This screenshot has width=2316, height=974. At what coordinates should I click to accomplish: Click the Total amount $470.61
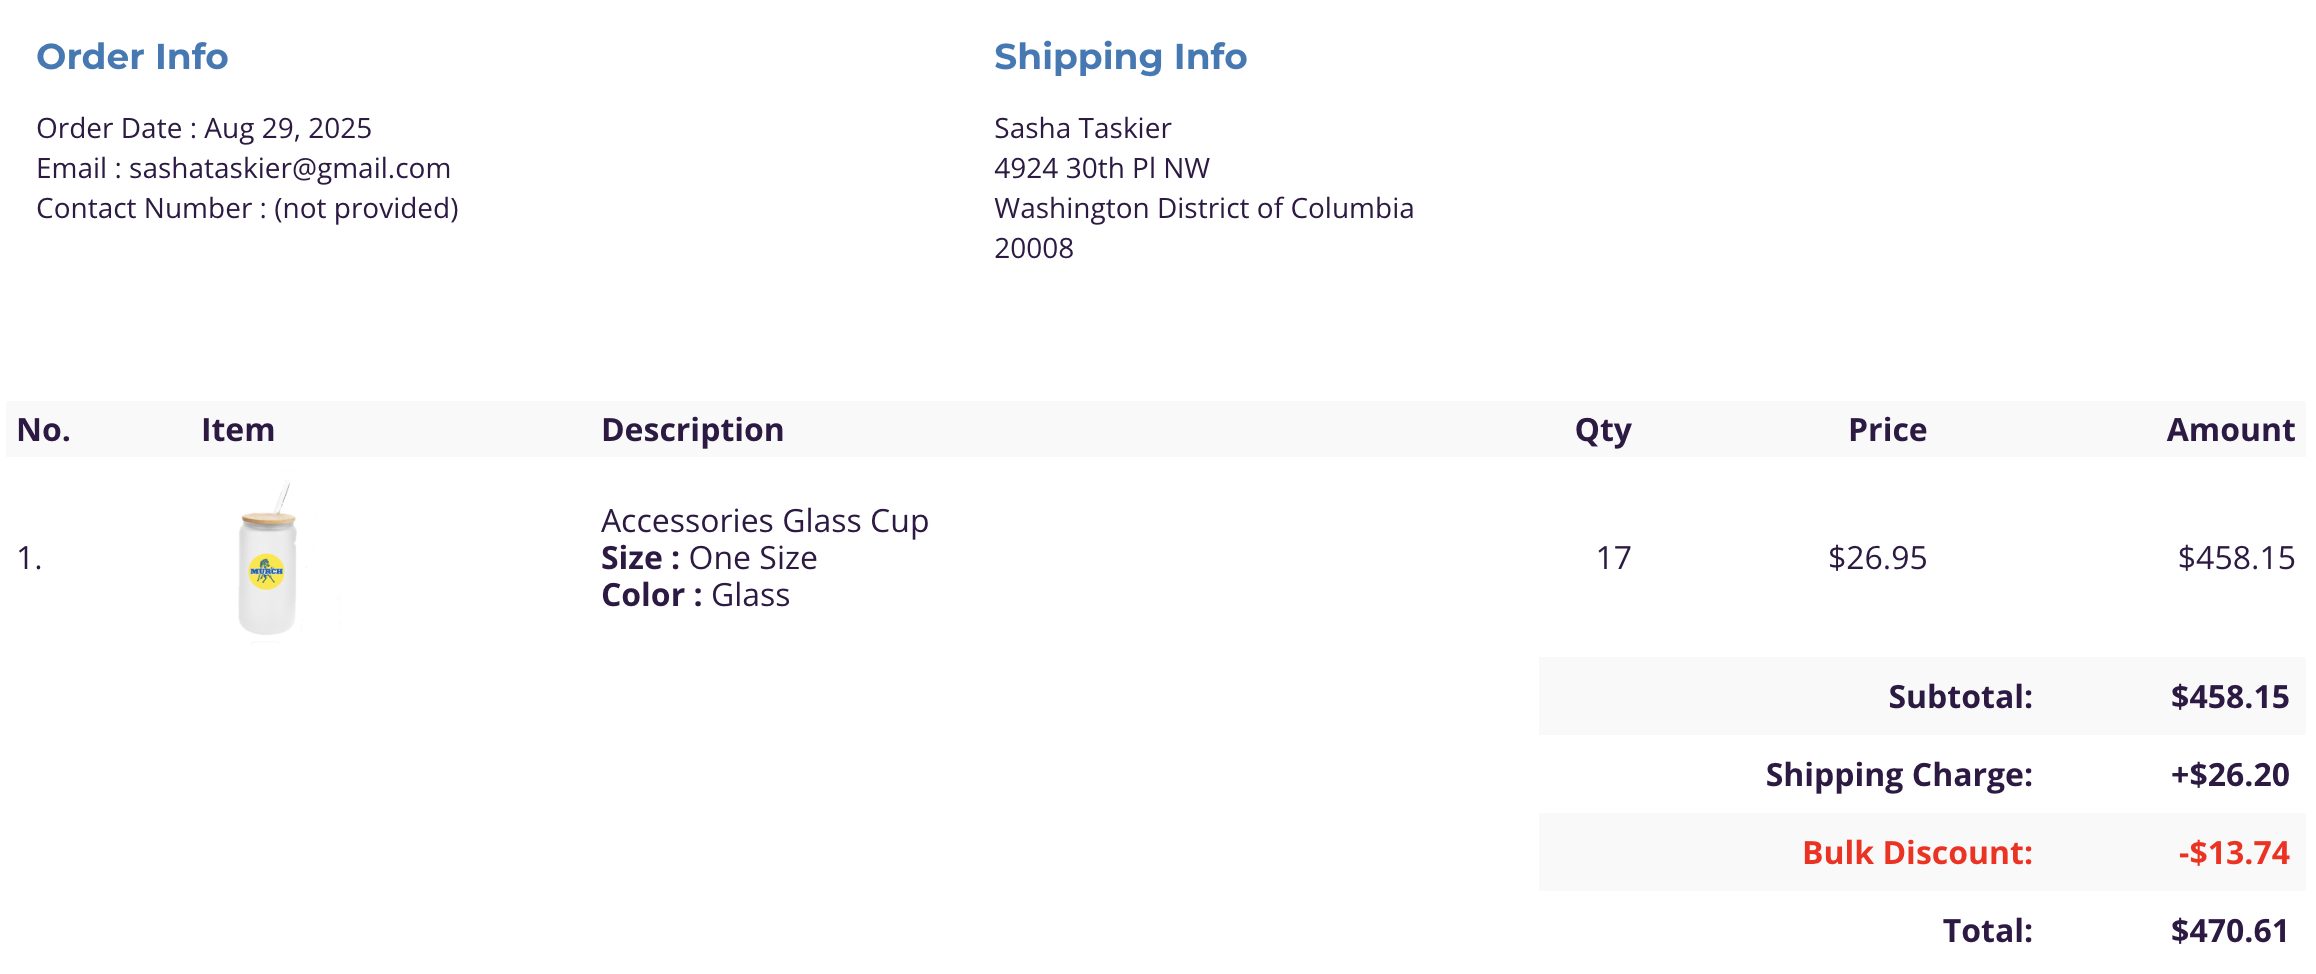click(2229, 931)
